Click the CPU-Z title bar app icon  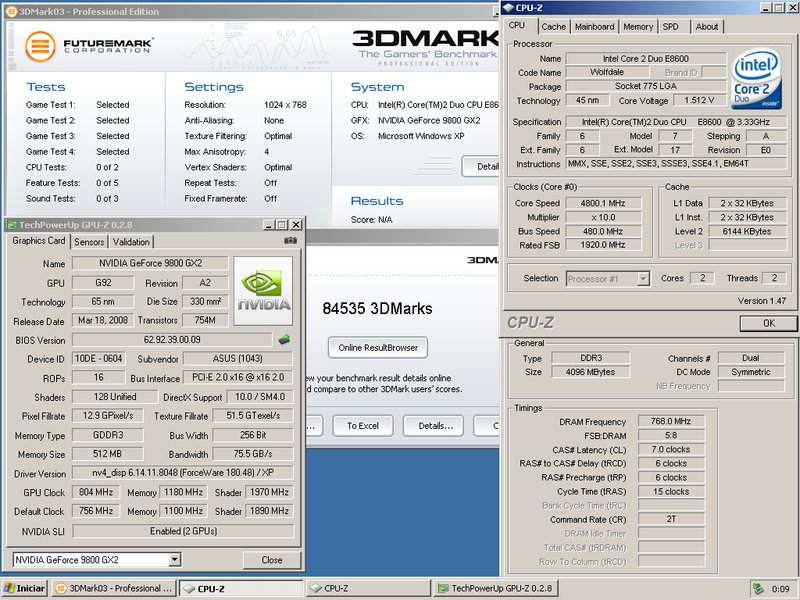[x=508, y=8]
